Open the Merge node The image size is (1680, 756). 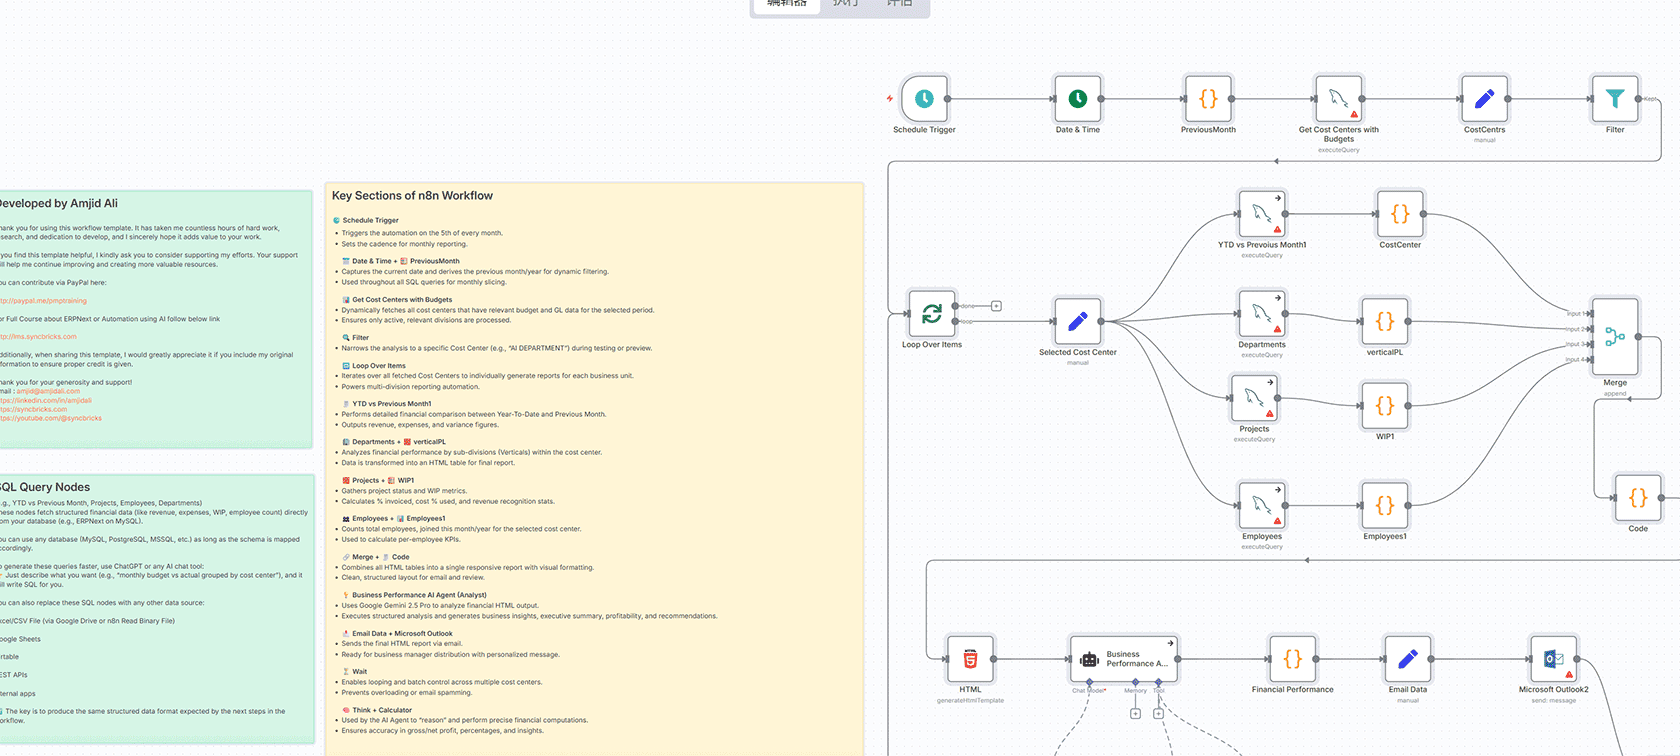[1614, 337]
